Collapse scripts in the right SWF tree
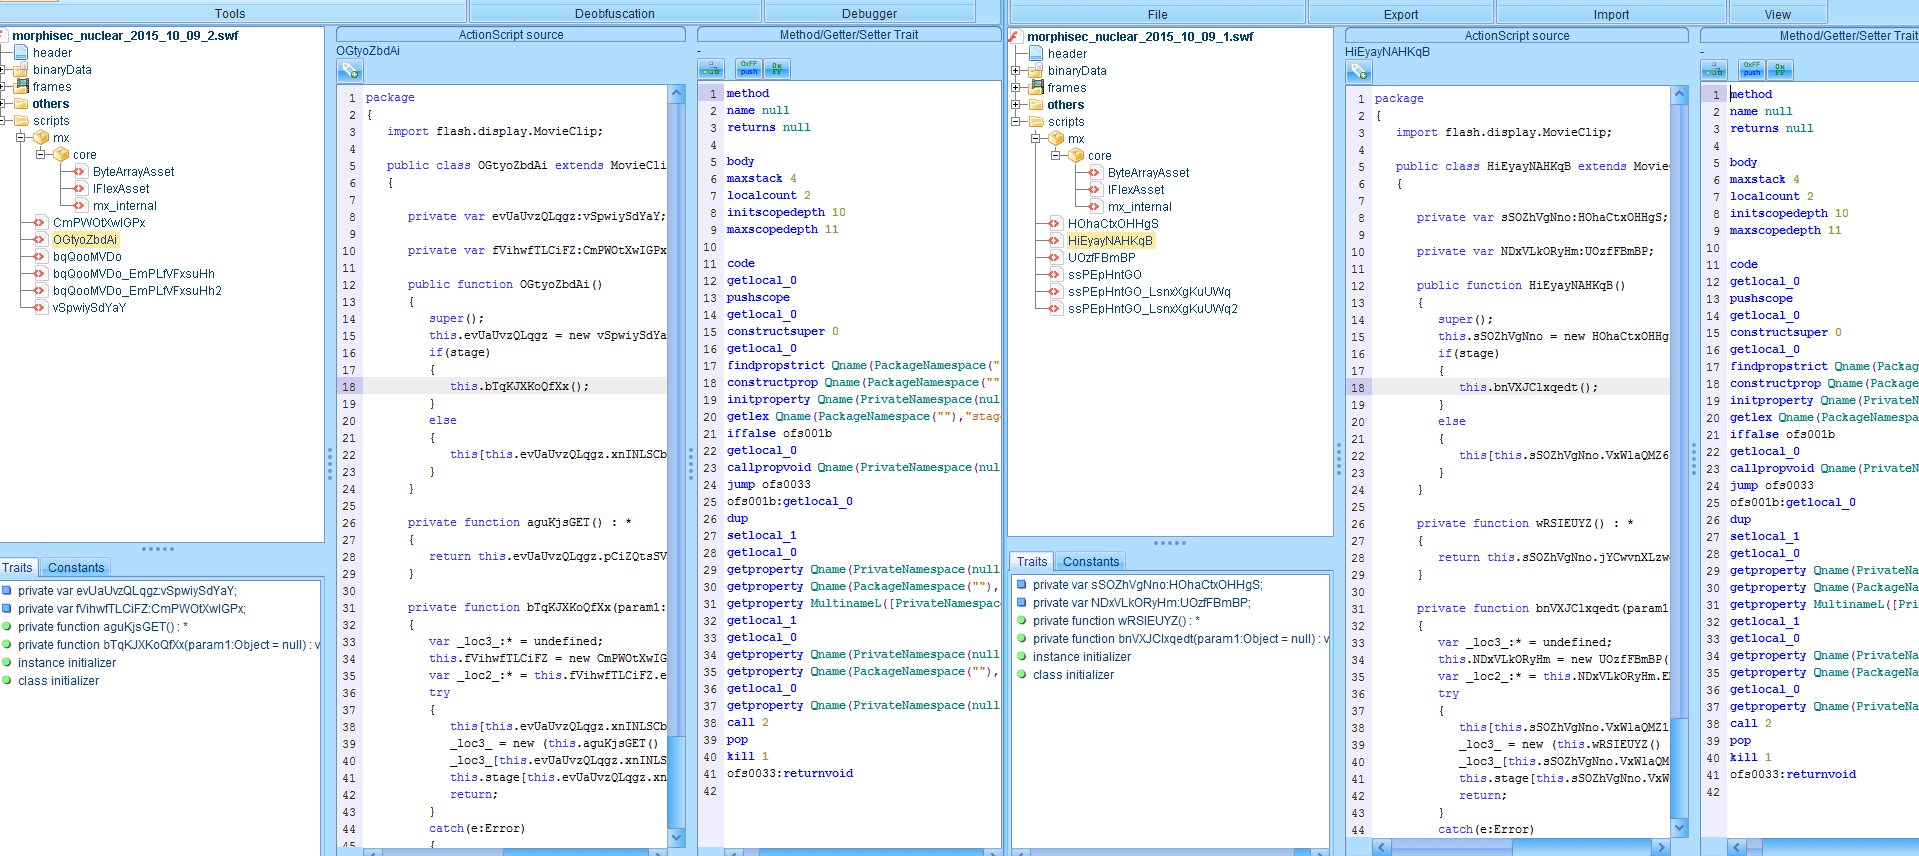Screen dimensions: 1919x856 pyautogui.click(x=1016, y=121)
